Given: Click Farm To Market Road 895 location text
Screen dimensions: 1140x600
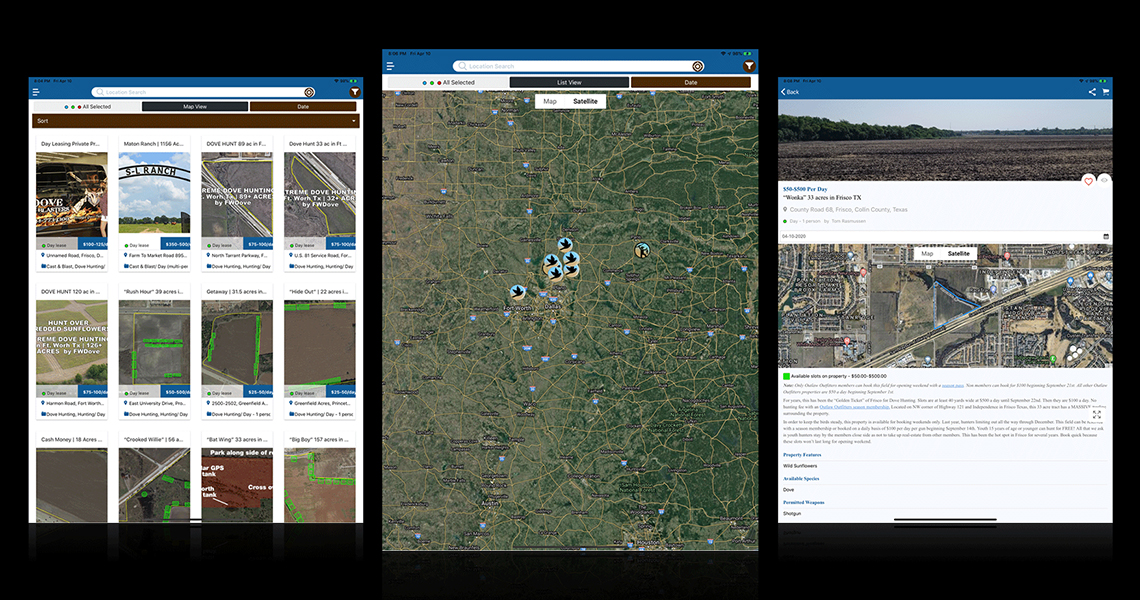Looking at the screenshot, I should click(157, 256).
